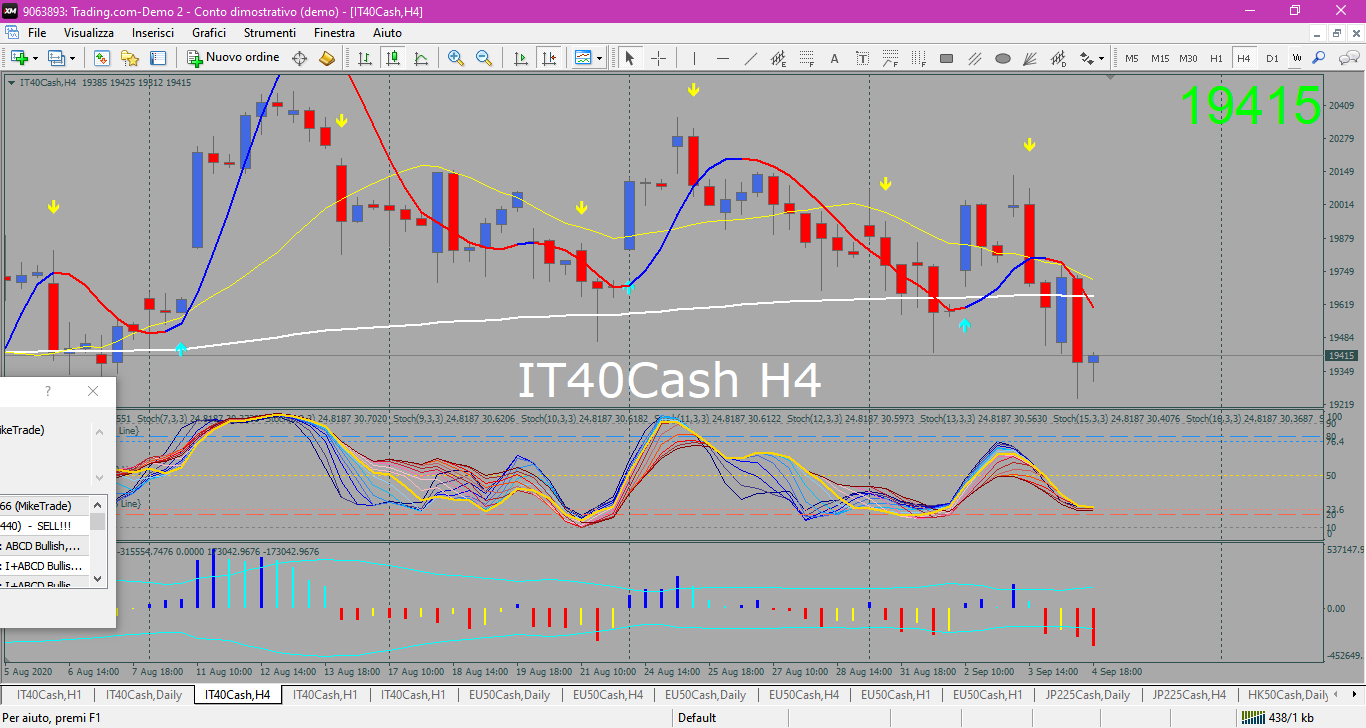The image size is (1366, 728).
Task: Switch timeframe to D1
Action: pos(1272,58)
